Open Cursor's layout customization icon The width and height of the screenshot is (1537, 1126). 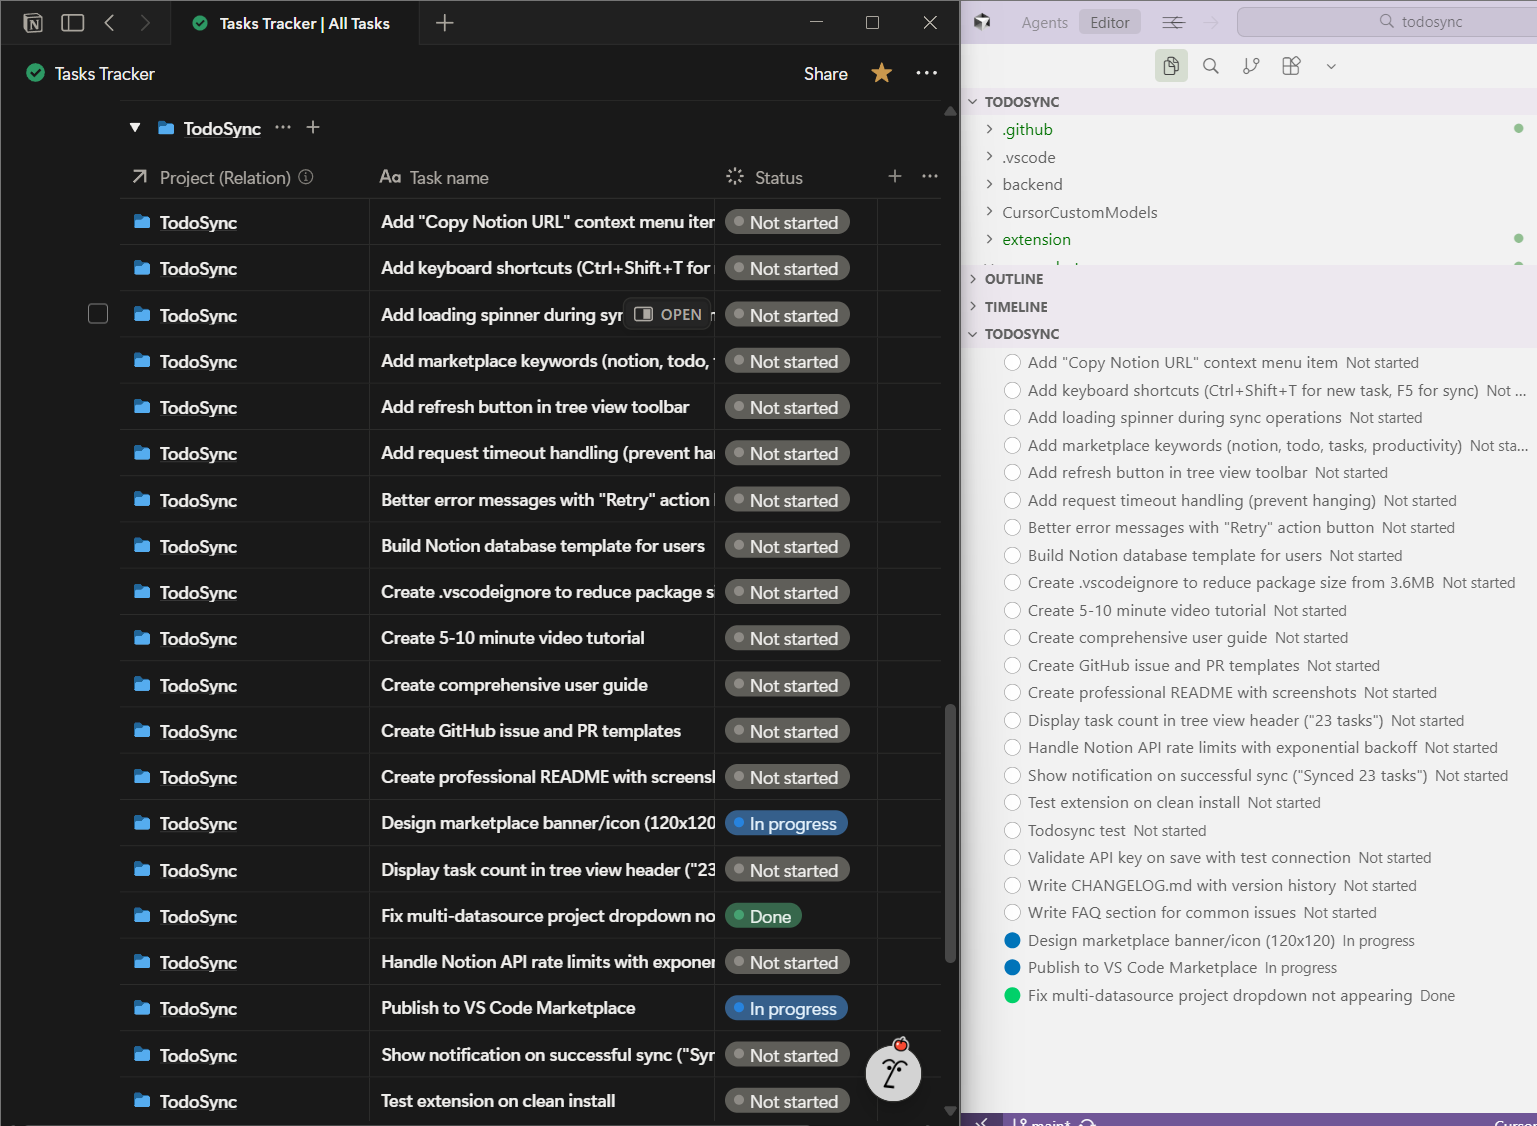tap(1173, 22)
